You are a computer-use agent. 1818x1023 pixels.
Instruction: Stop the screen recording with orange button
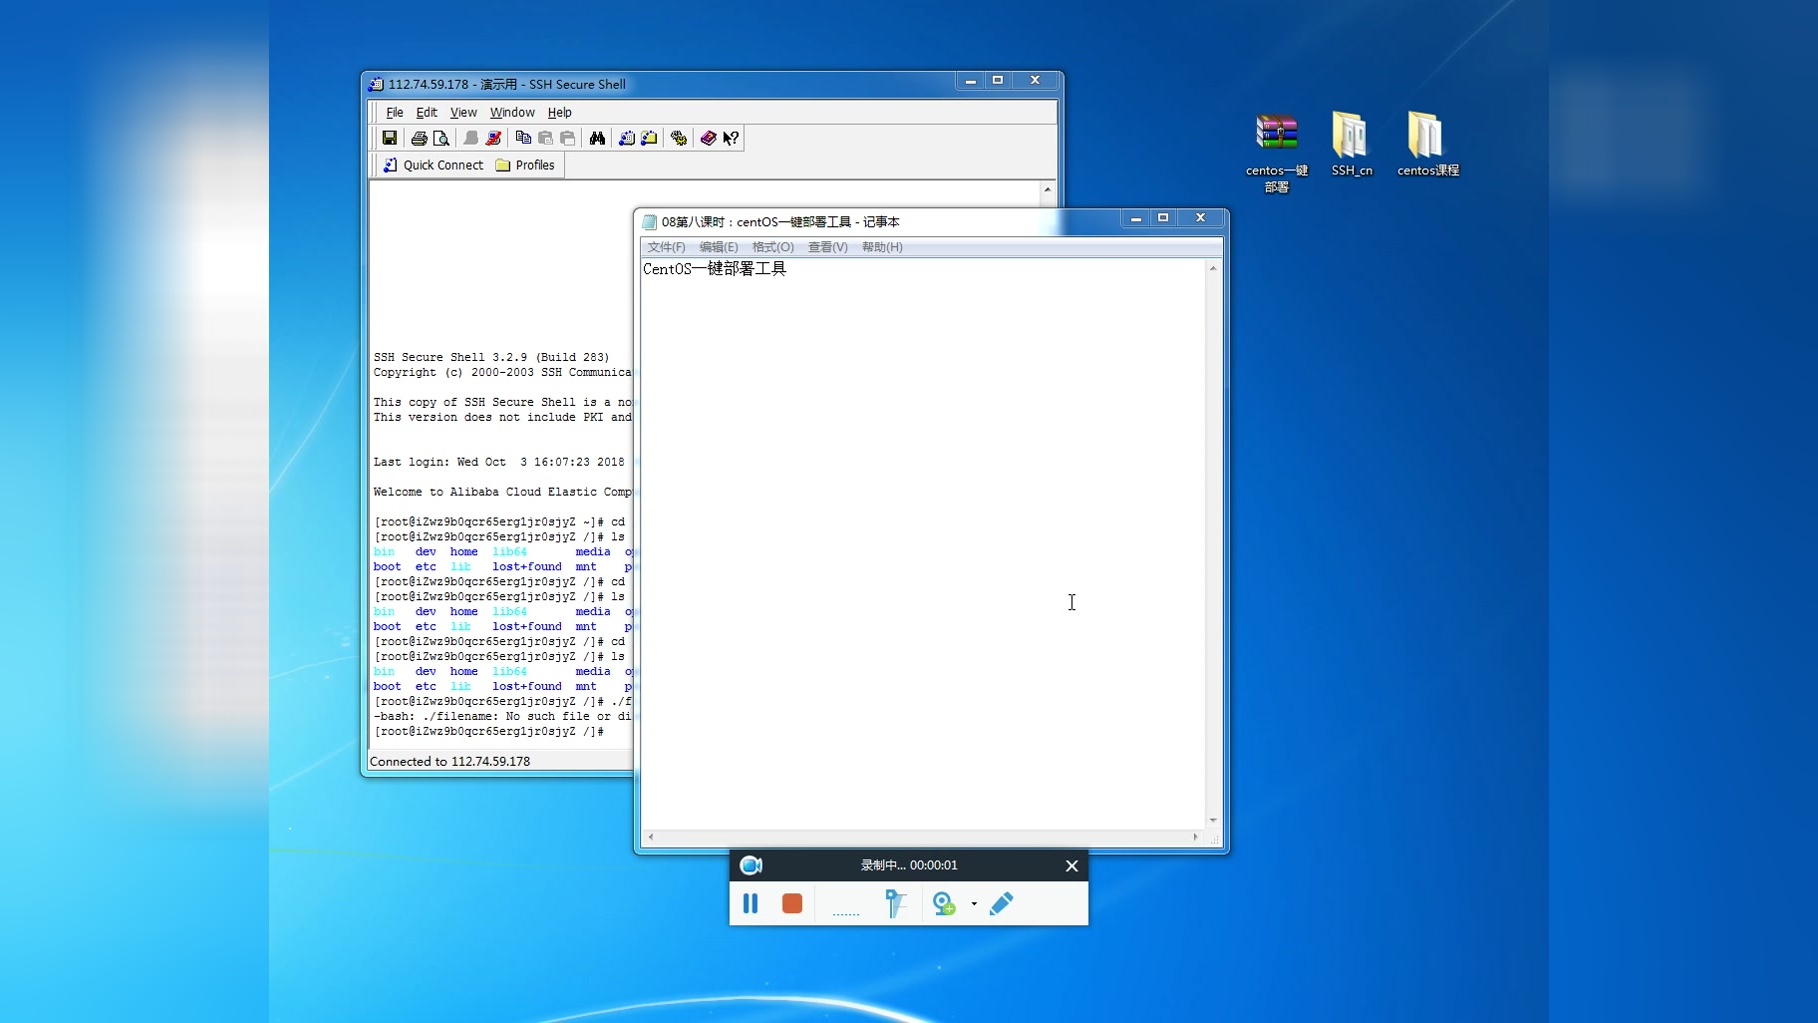(792, 903)
